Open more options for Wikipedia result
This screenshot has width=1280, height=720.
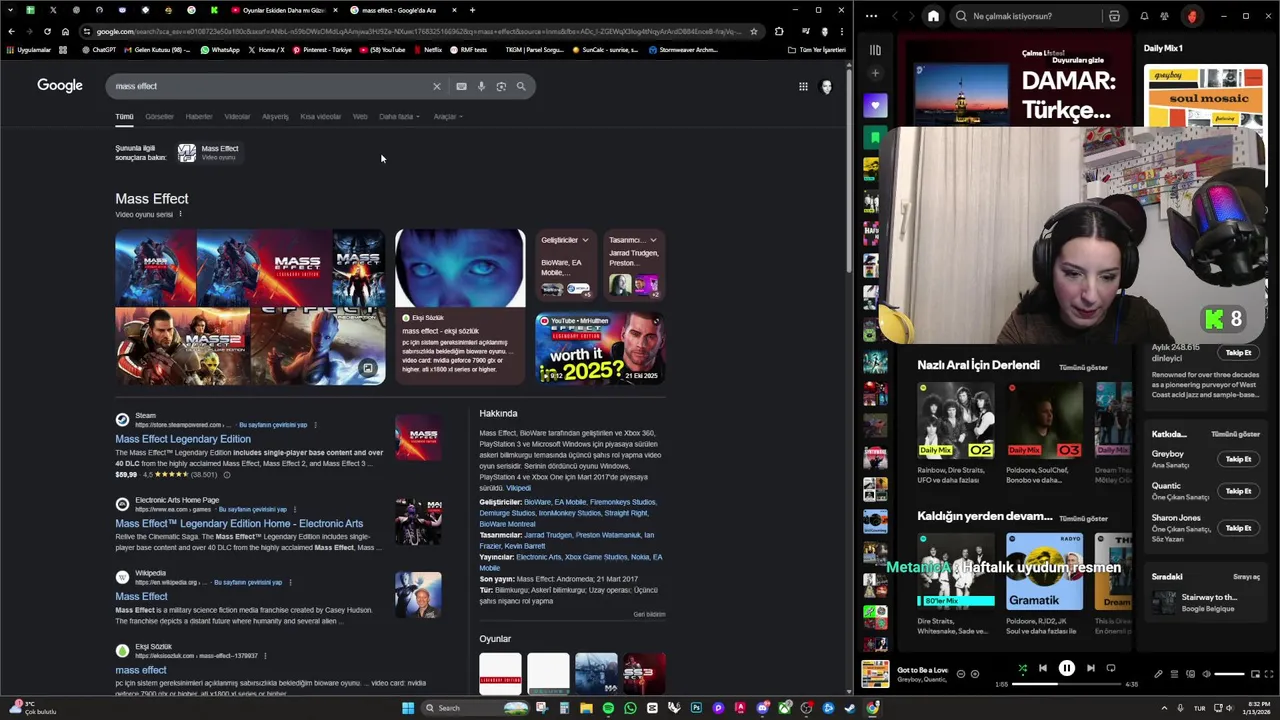click(x=290, y=582)
